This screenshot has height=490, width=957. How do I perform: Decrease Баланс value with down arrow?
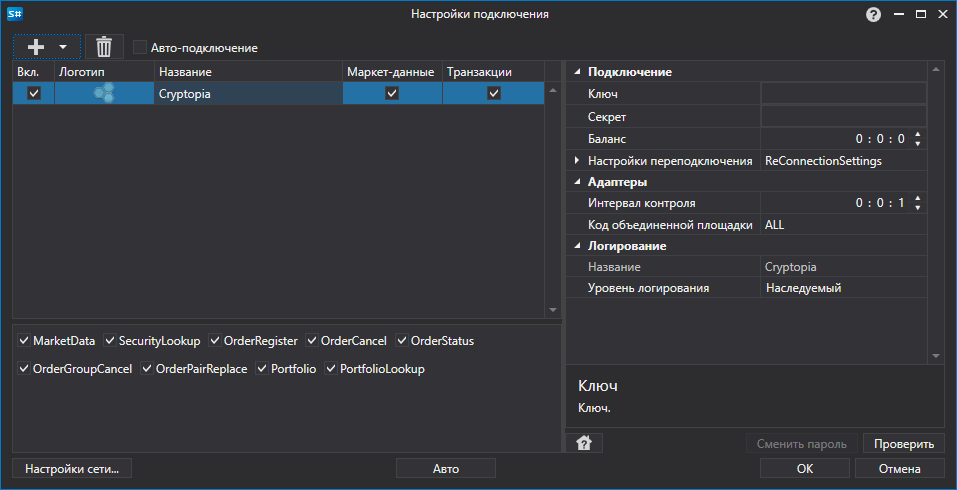click(x=917, y=143)
